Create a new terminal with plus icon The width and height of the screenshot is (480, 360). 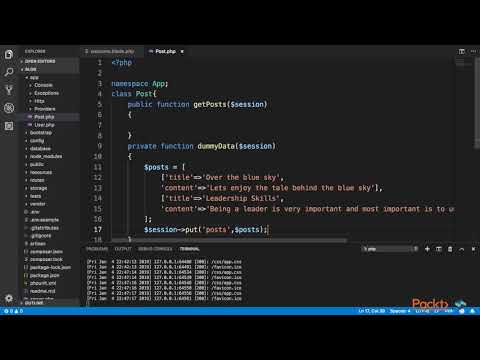[x=427, y=249]
